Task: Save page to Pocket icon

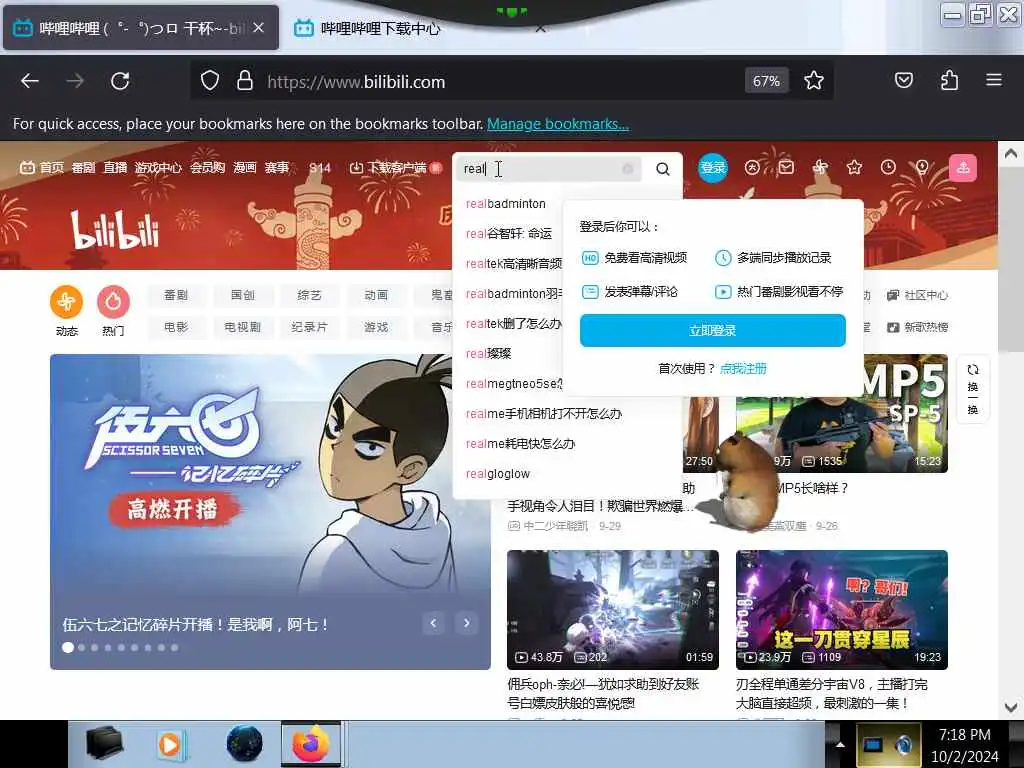Action: pos(904,81)
